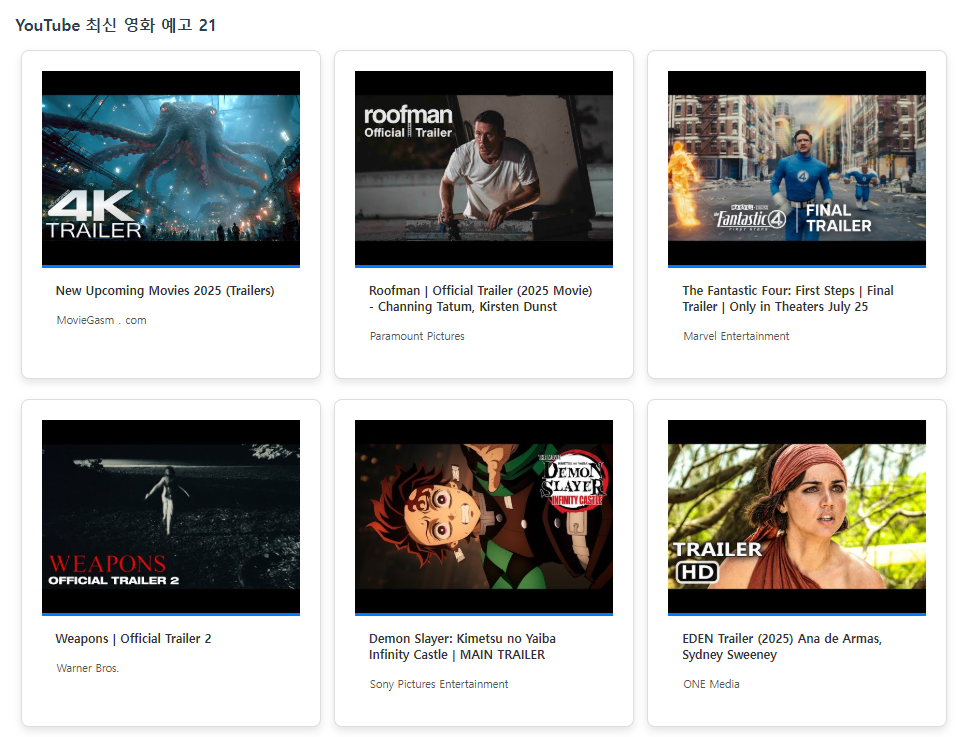The width and height of the screenshot is (957, 737).
Task: Open the MovieGasm . com channel name
Action: tap(101, 320)
